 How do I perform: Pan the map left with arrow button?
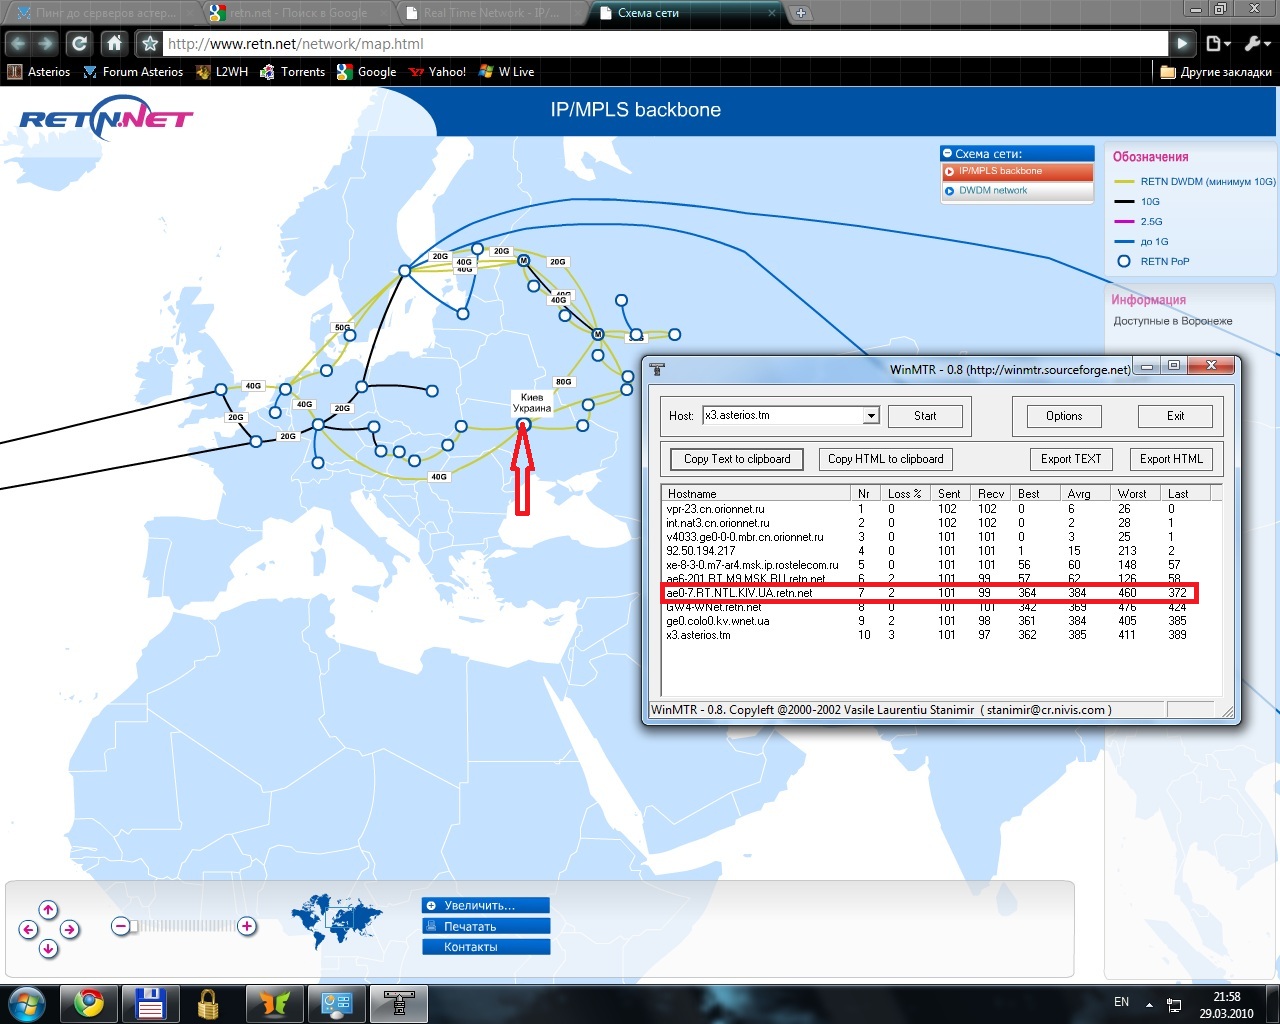pyautogui.click(x=28, y=929)
